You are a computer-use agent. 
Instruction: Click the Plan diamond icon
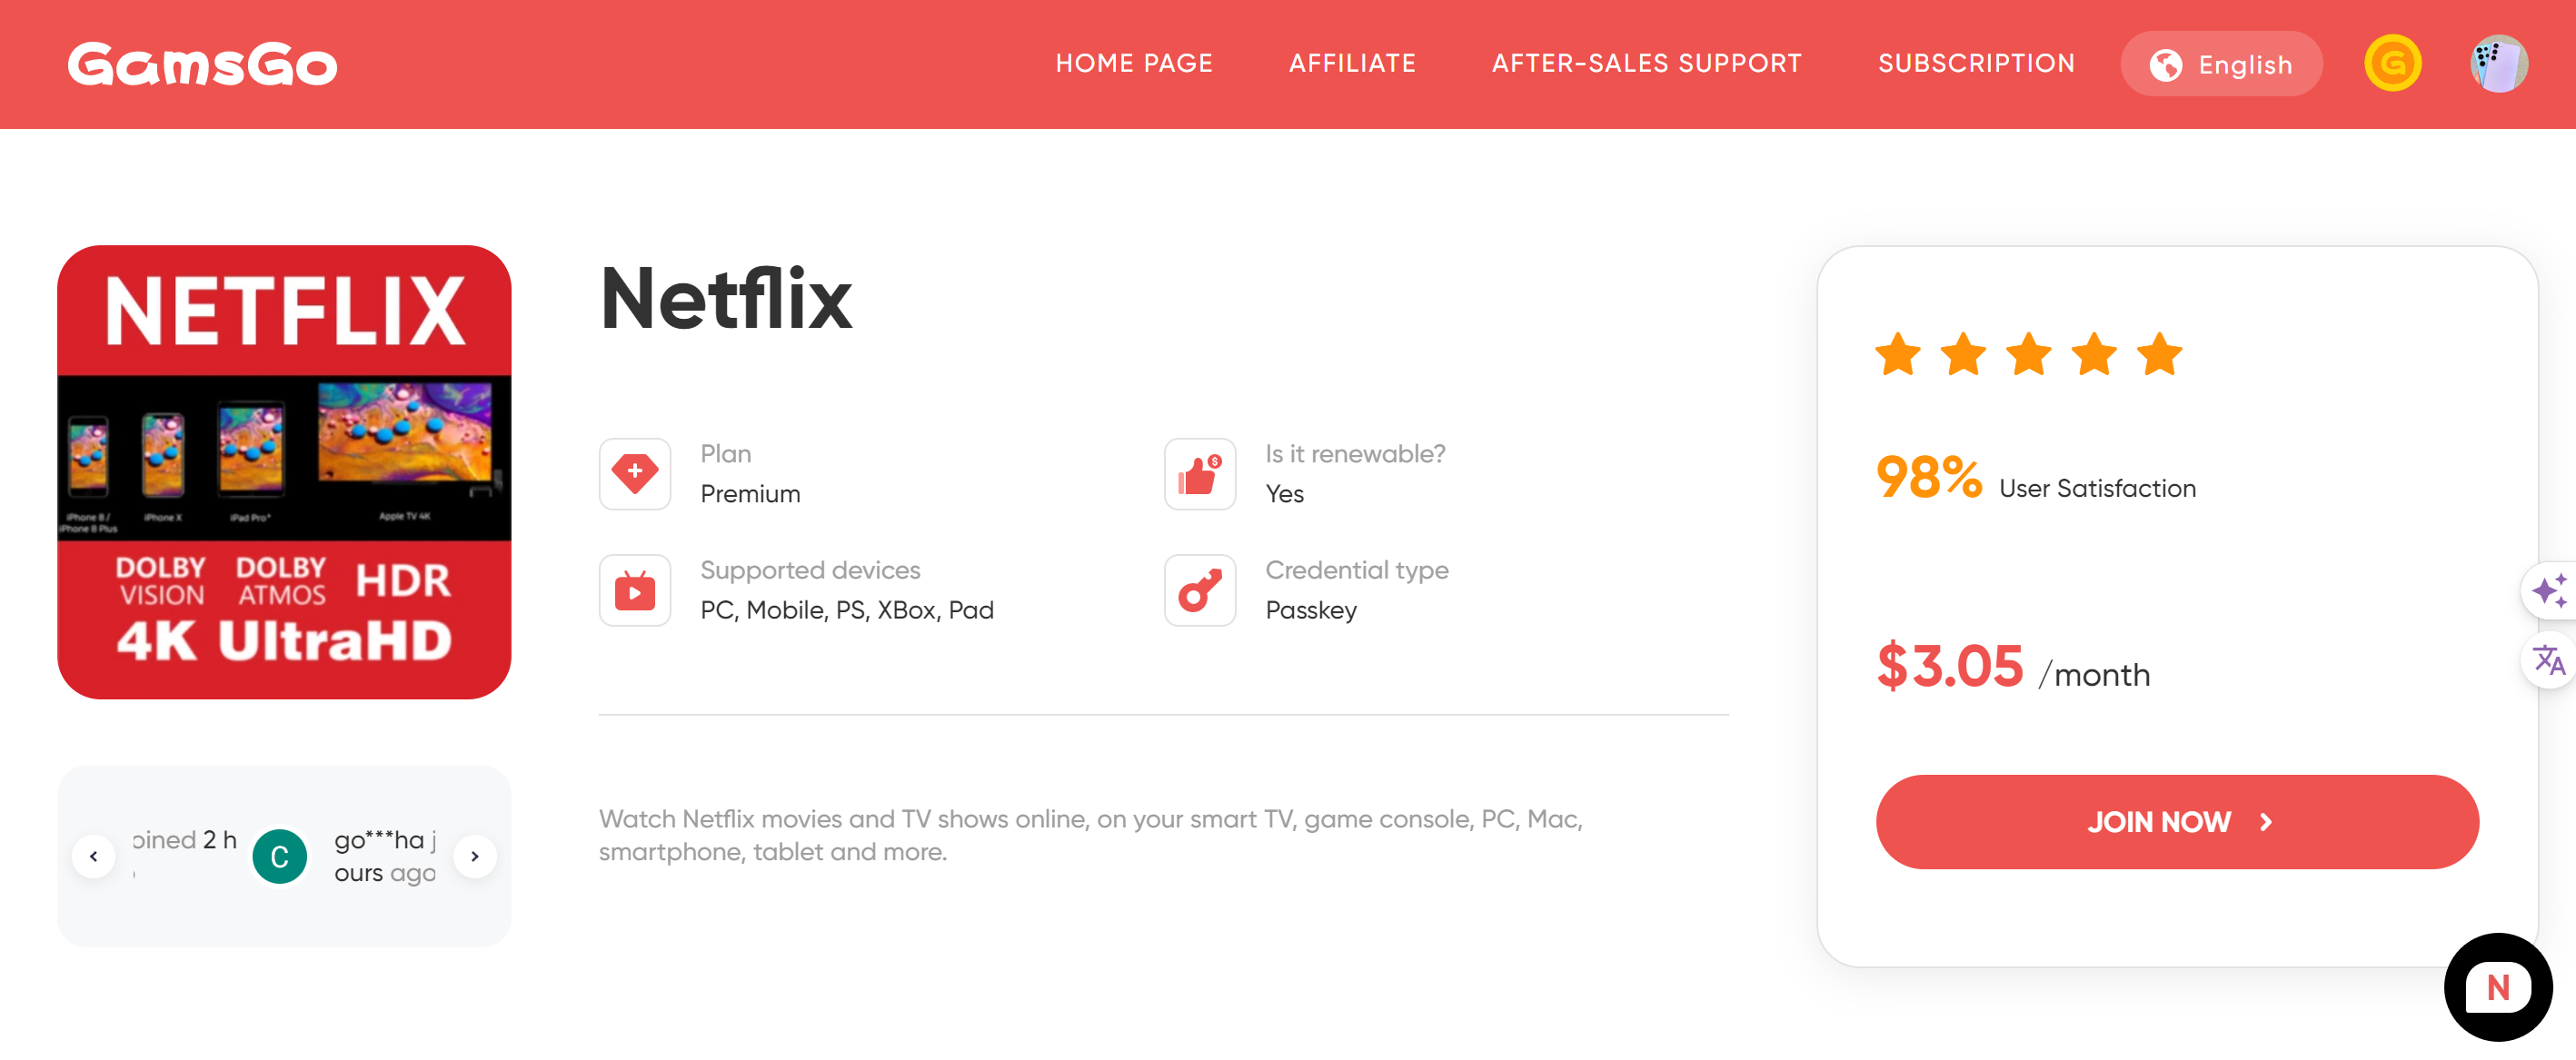click(x=635, y=473)
